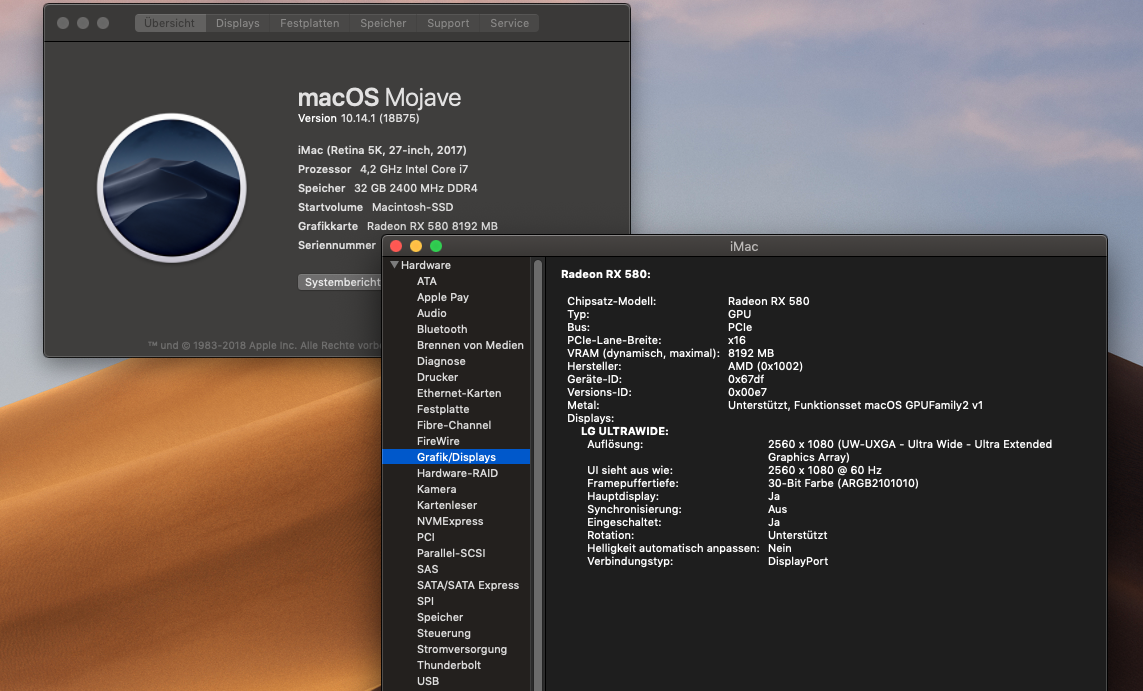Select the Speicher tab in toolbar

pos(383,23)
